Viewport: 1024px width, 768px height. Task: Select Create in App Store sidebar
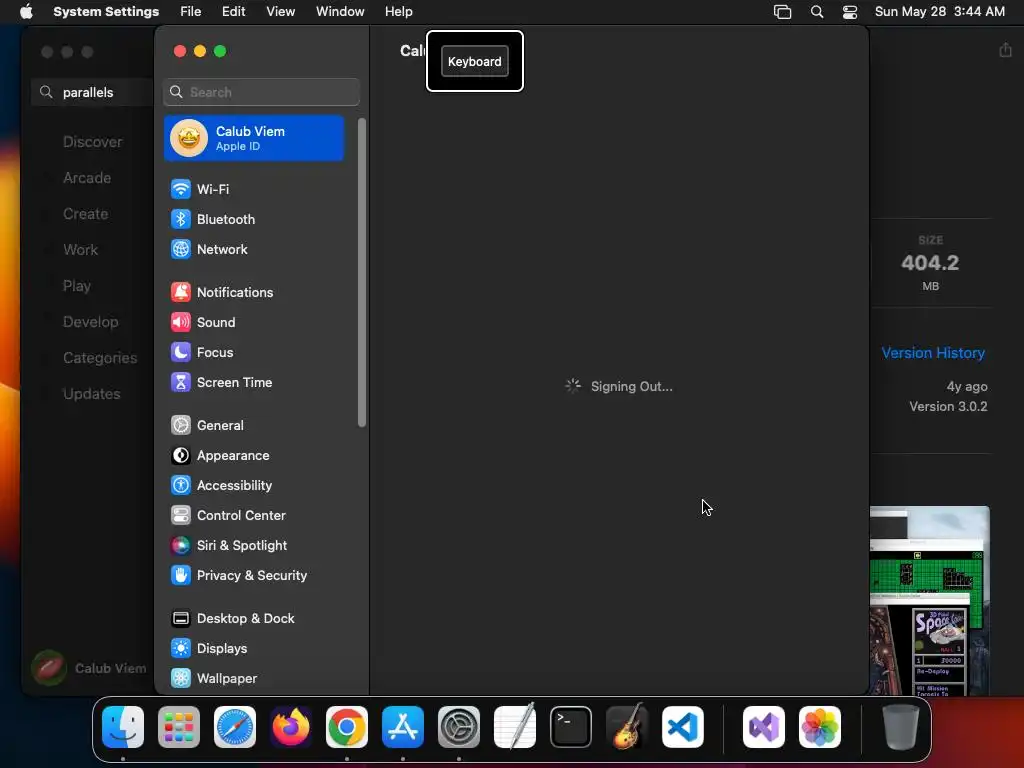click(x=86, y=214)
